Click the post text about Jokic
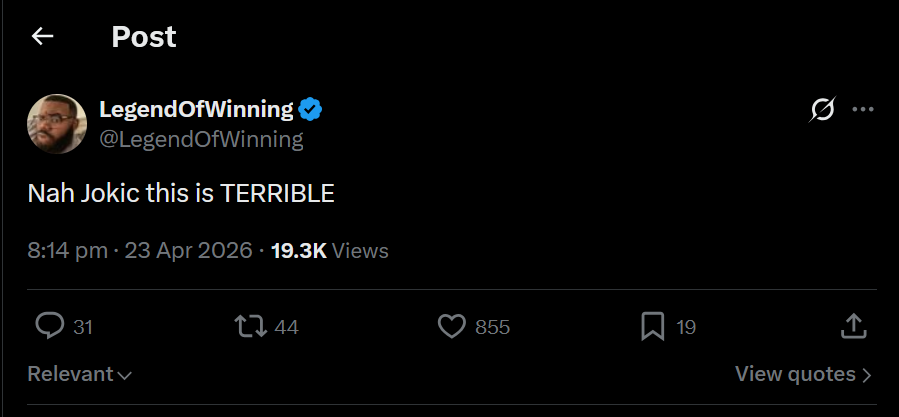Screen dimensions: 899x417 click(181, 194)
